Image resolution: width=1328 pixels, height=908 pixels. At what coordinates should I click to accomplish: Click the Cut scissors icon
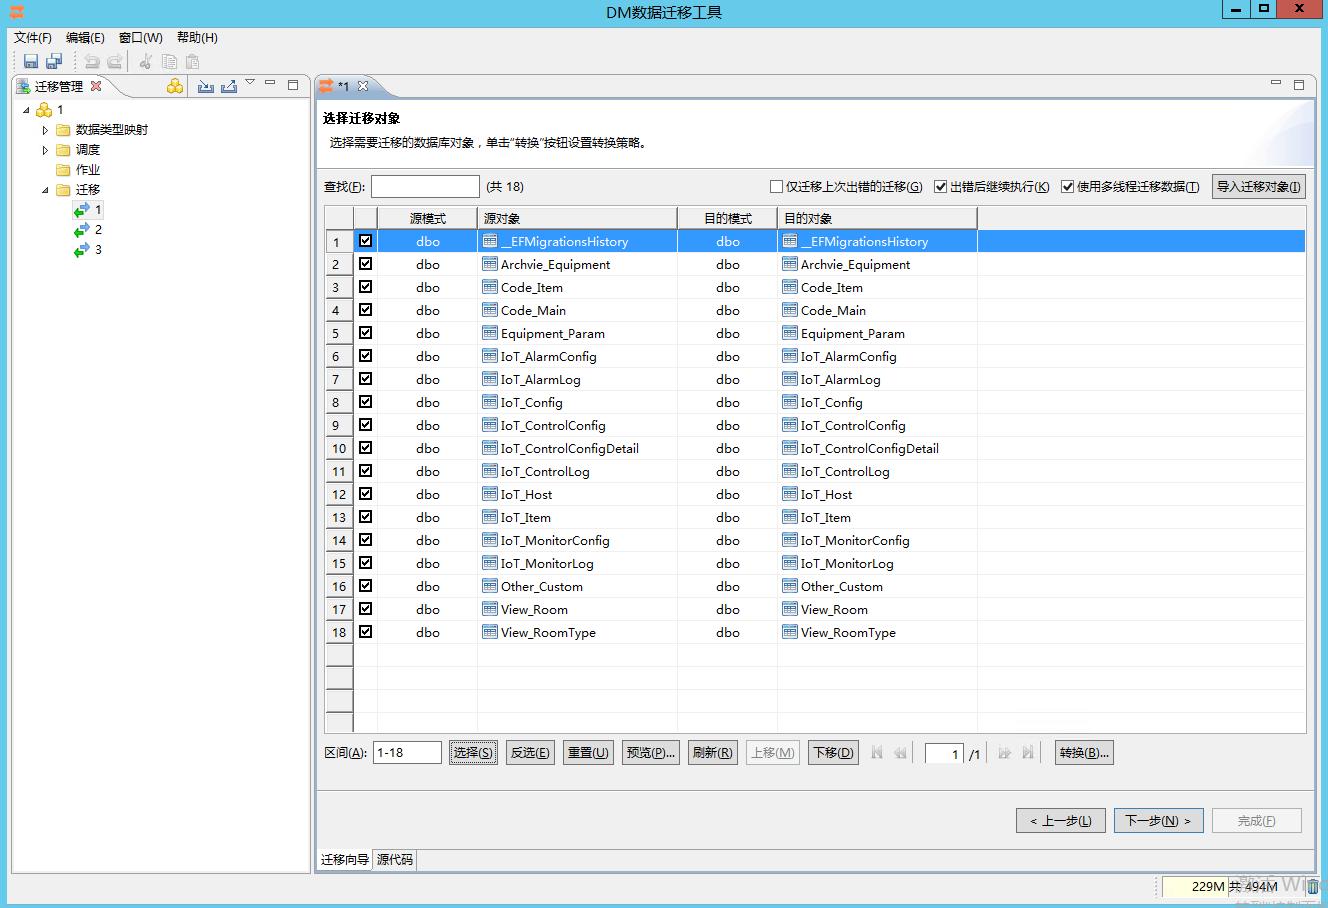click(x=146, y=61)
